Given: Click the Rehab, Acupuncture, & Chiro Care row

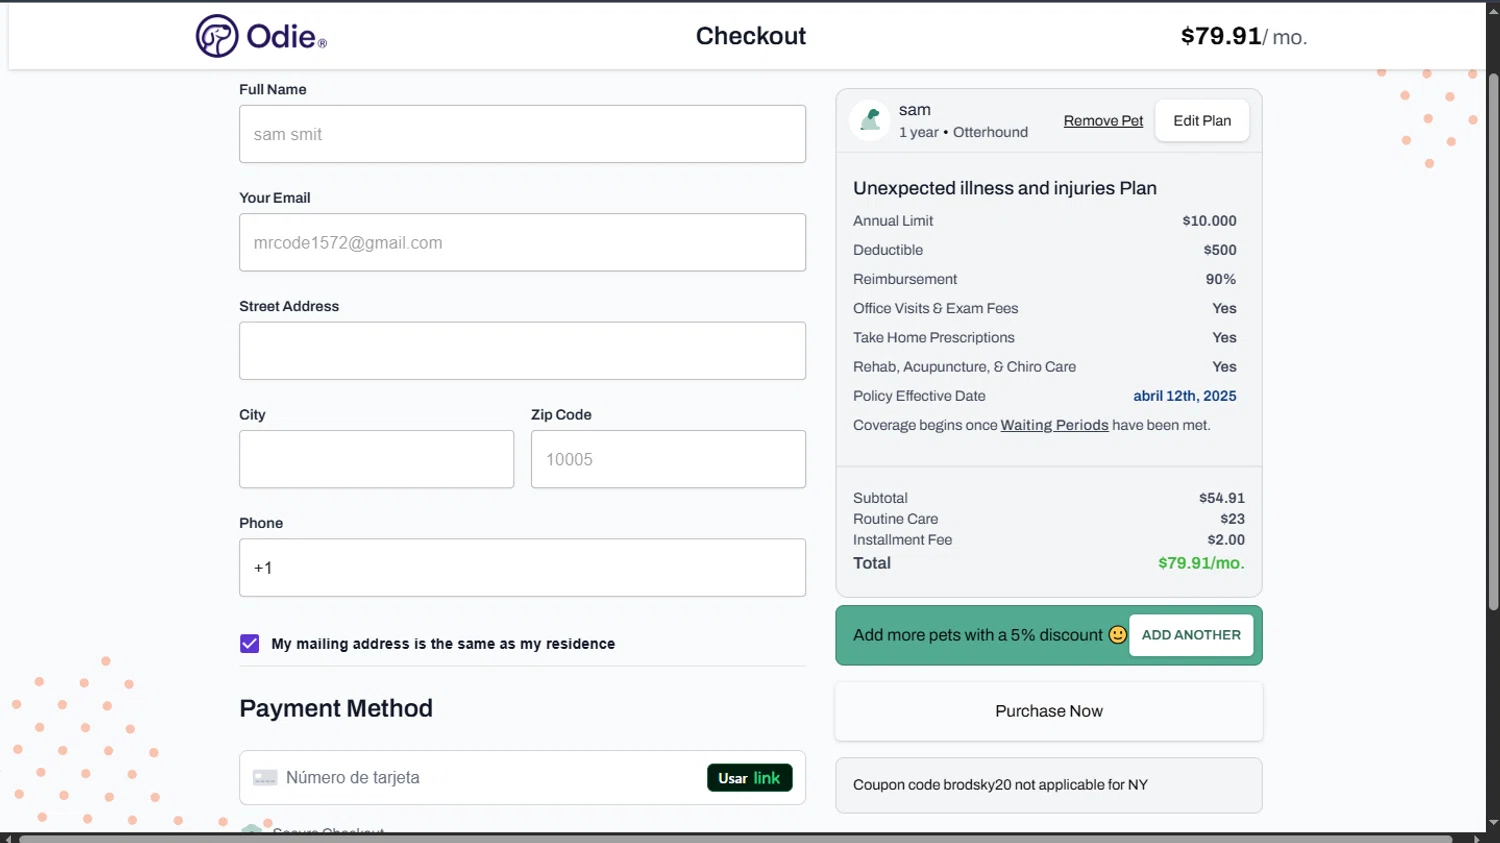Looking at the screenshot, I should [1045, 367].
